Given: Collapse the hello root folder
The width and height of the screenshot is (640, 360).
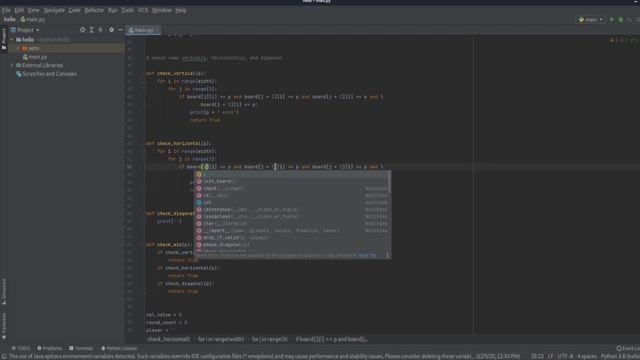Looking at the screenshot, I should 12,40.
